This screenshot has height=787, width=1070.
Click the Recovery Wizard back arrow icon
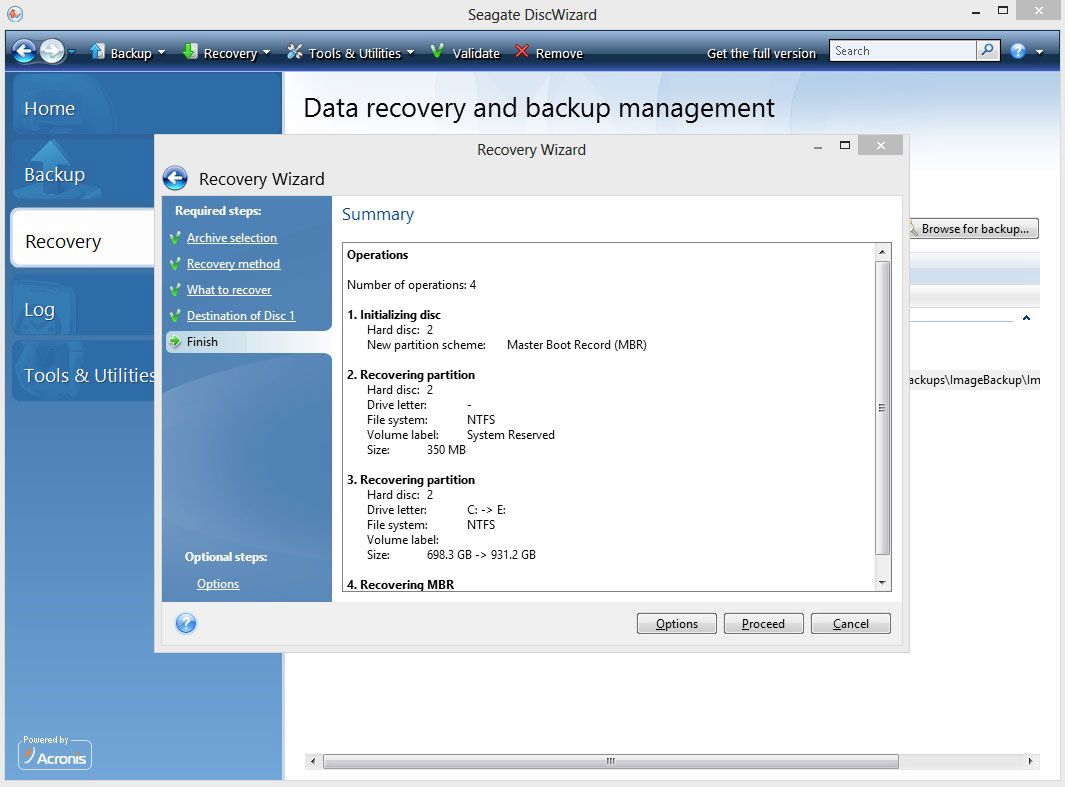point(175,179)
